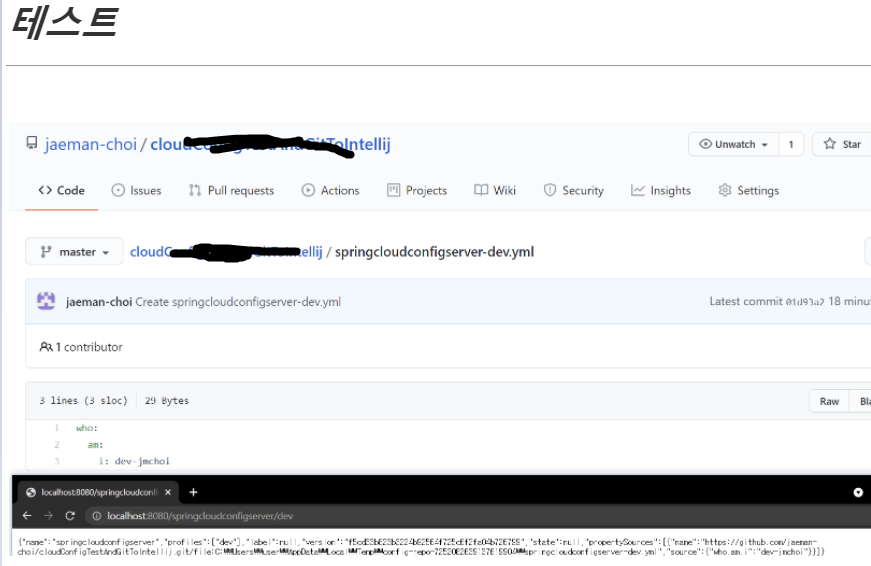Click the Security shield icon

(550, 190)
